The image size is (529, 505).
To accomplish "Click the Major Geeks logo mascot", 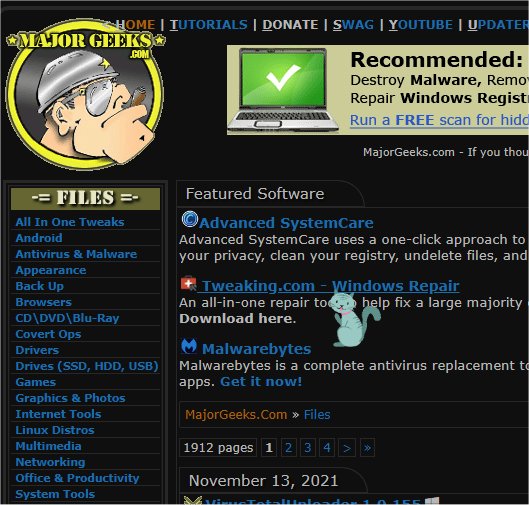I will coord(85,94).
